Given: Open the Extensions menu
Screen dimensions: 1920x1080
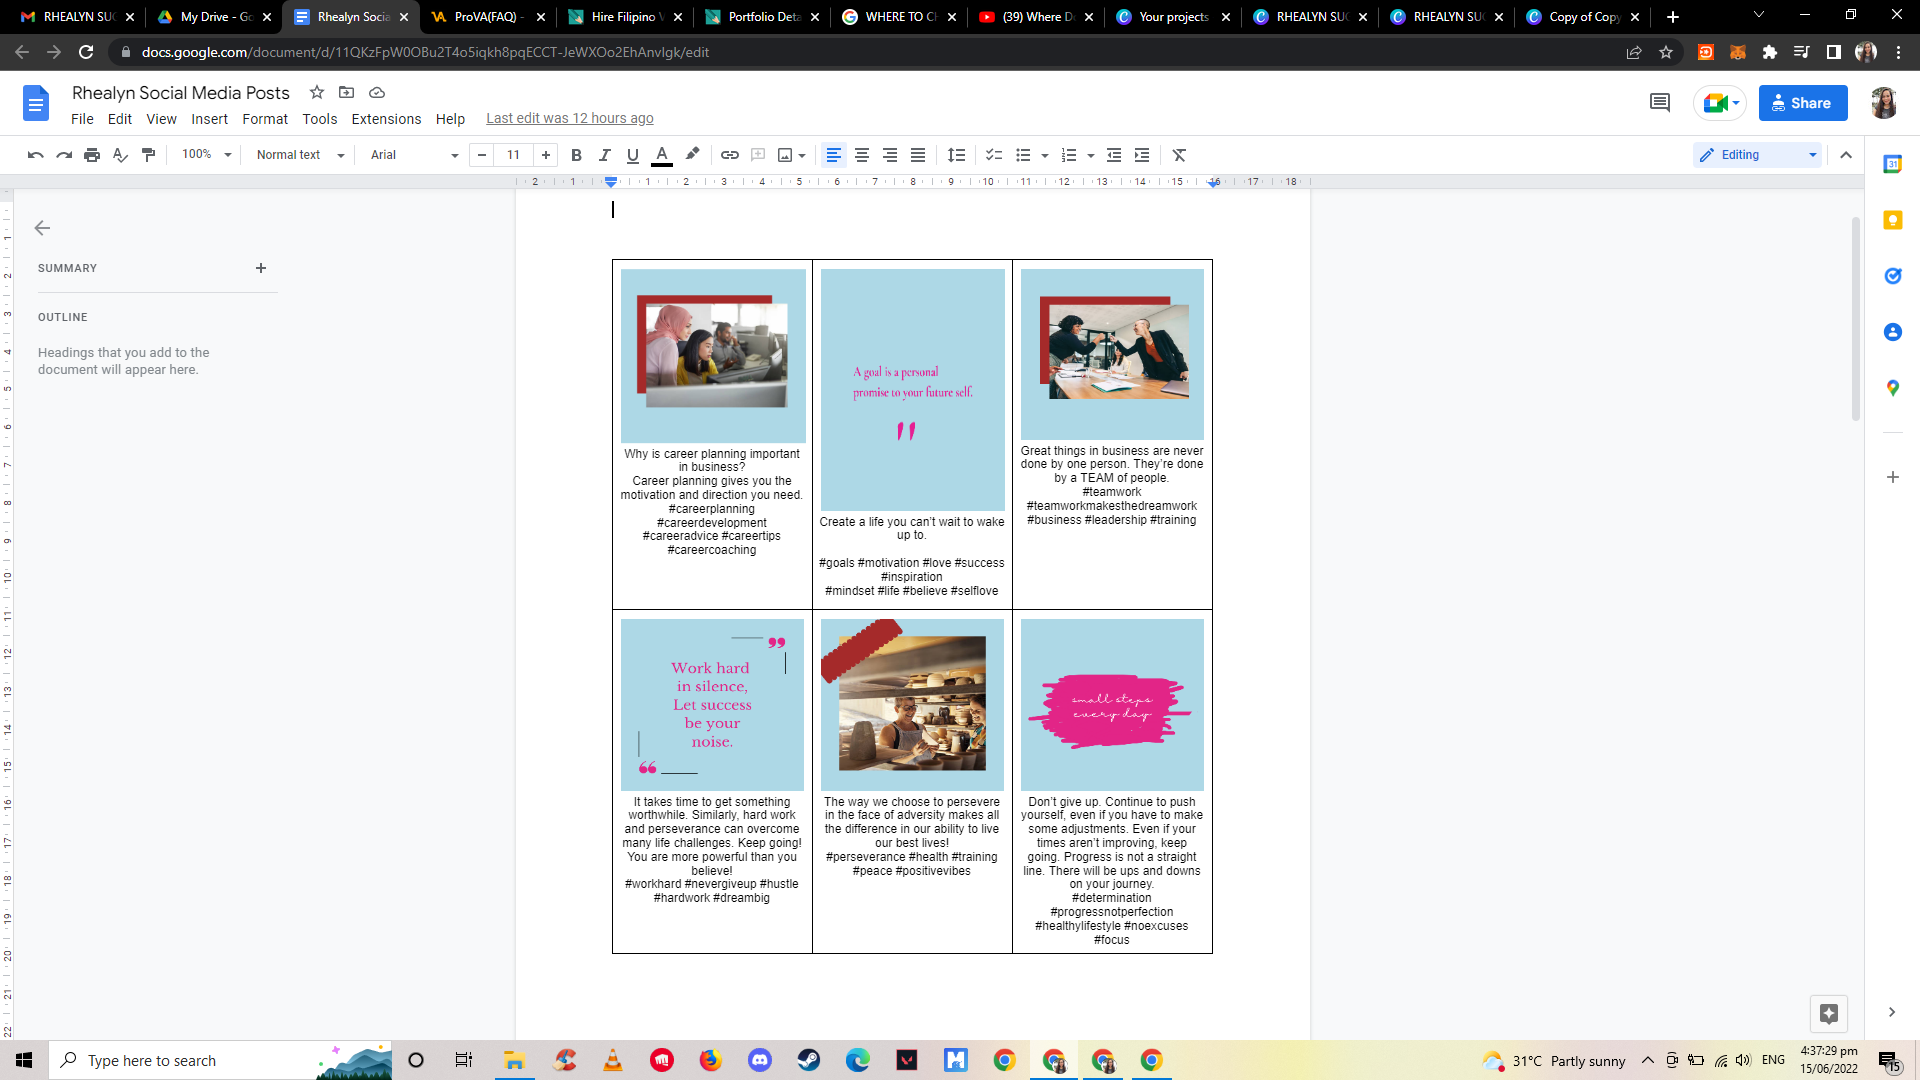Looking at the screenshot, I should click(386, 119).
